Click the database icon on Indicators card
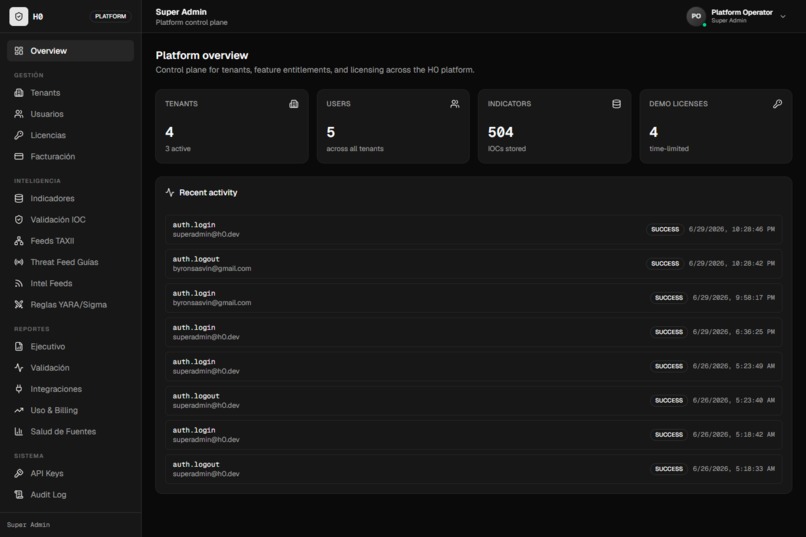Viewport: 806px width, 537px height. 616,104
